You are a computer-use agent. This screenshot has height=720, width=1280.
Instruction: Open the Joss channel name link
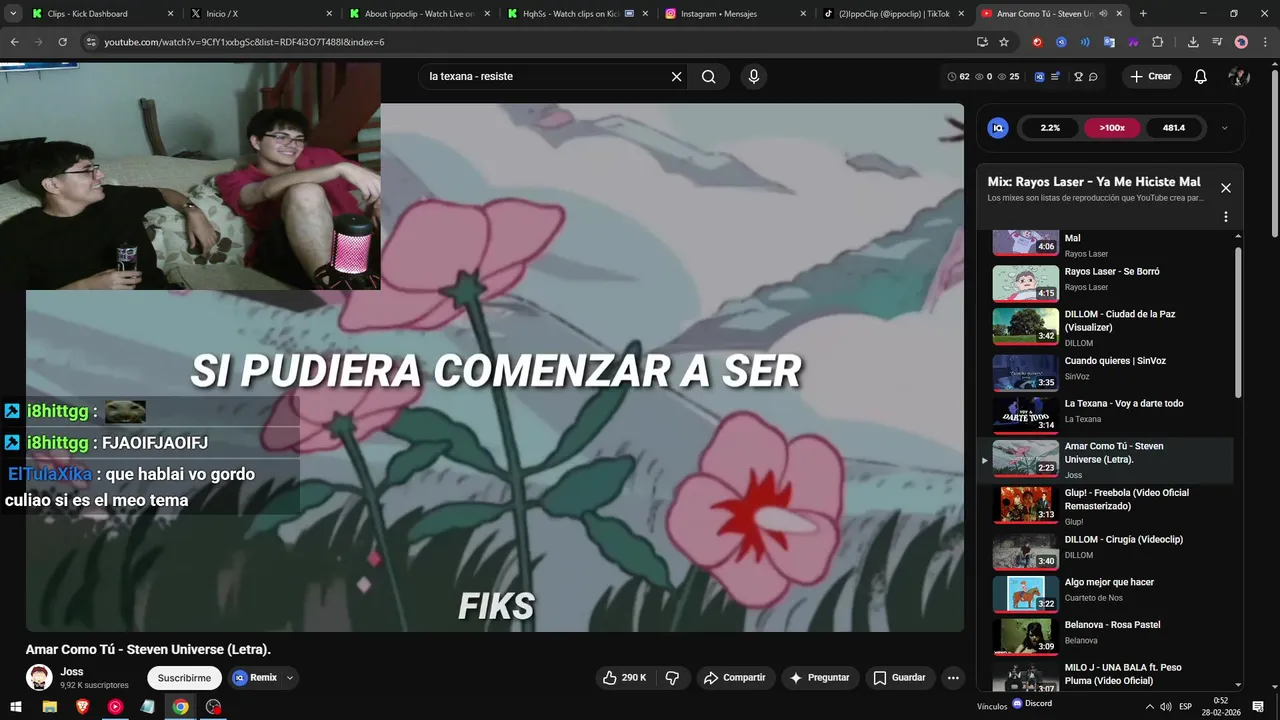point(71,672)
